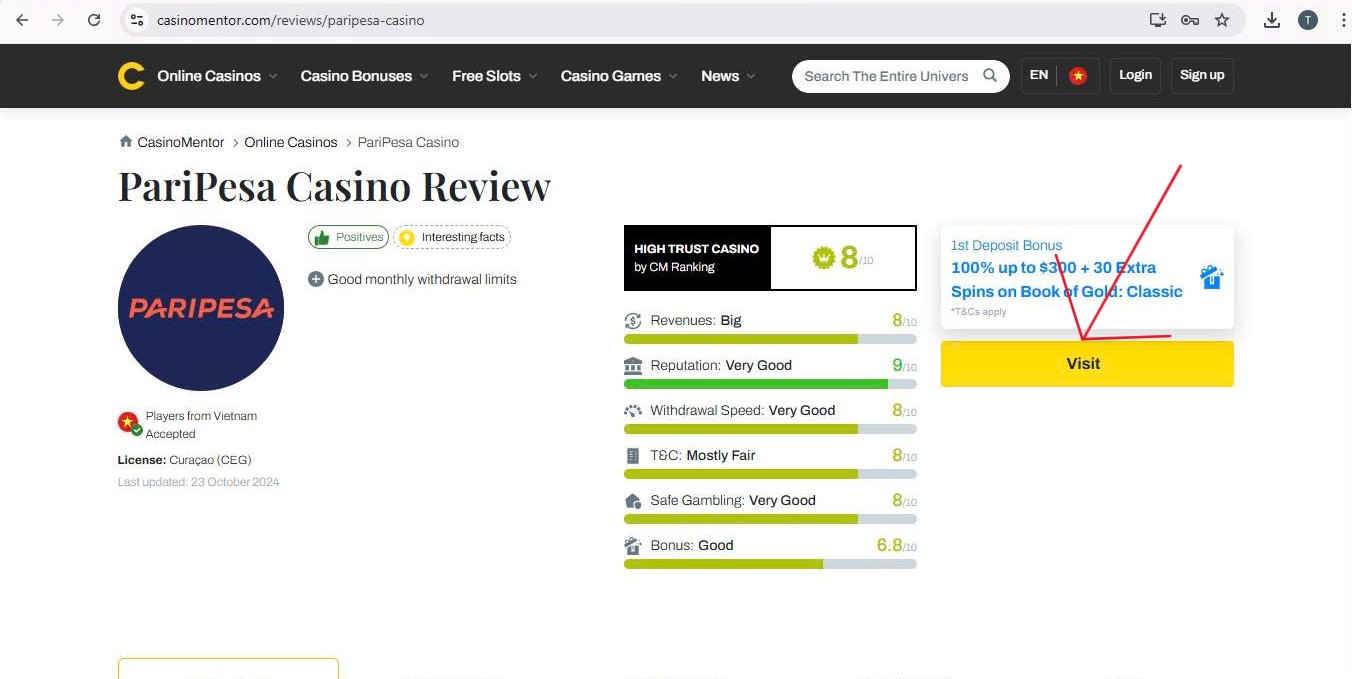Click the Bonus gift box icon
Image resolution: width=1352 pixels, height=679 pixels.
632,546
